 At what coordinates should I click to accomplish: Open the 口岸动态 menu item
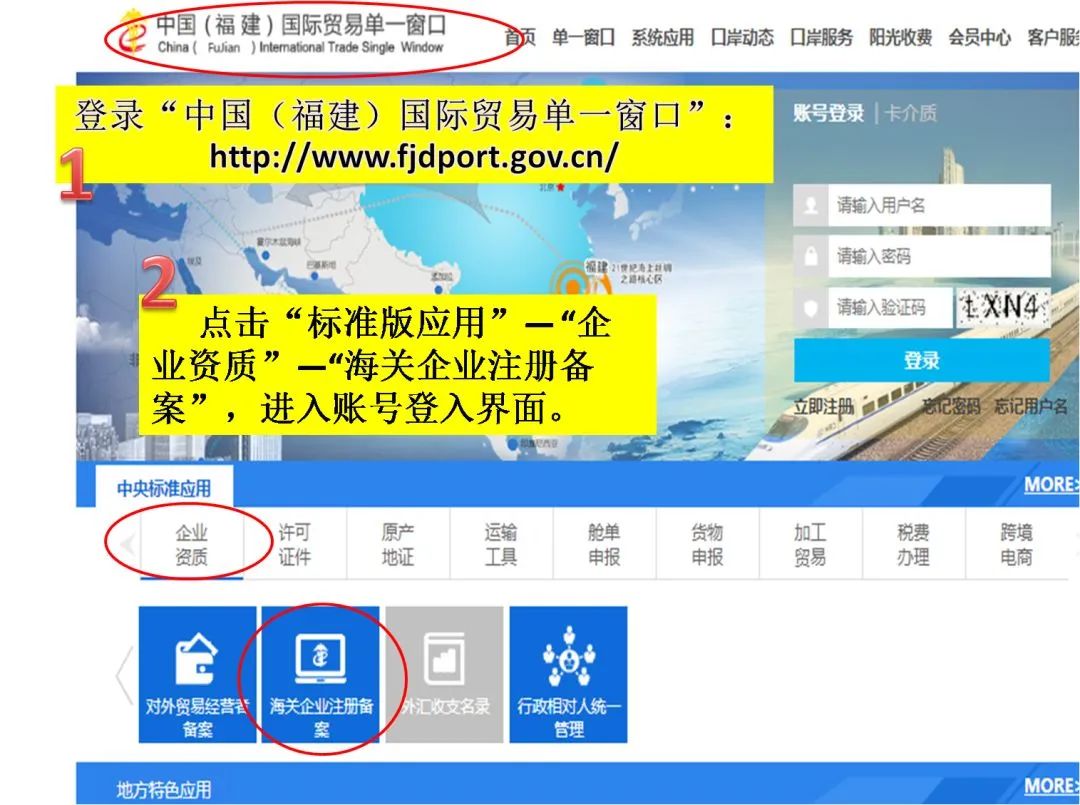click(741, 38)
